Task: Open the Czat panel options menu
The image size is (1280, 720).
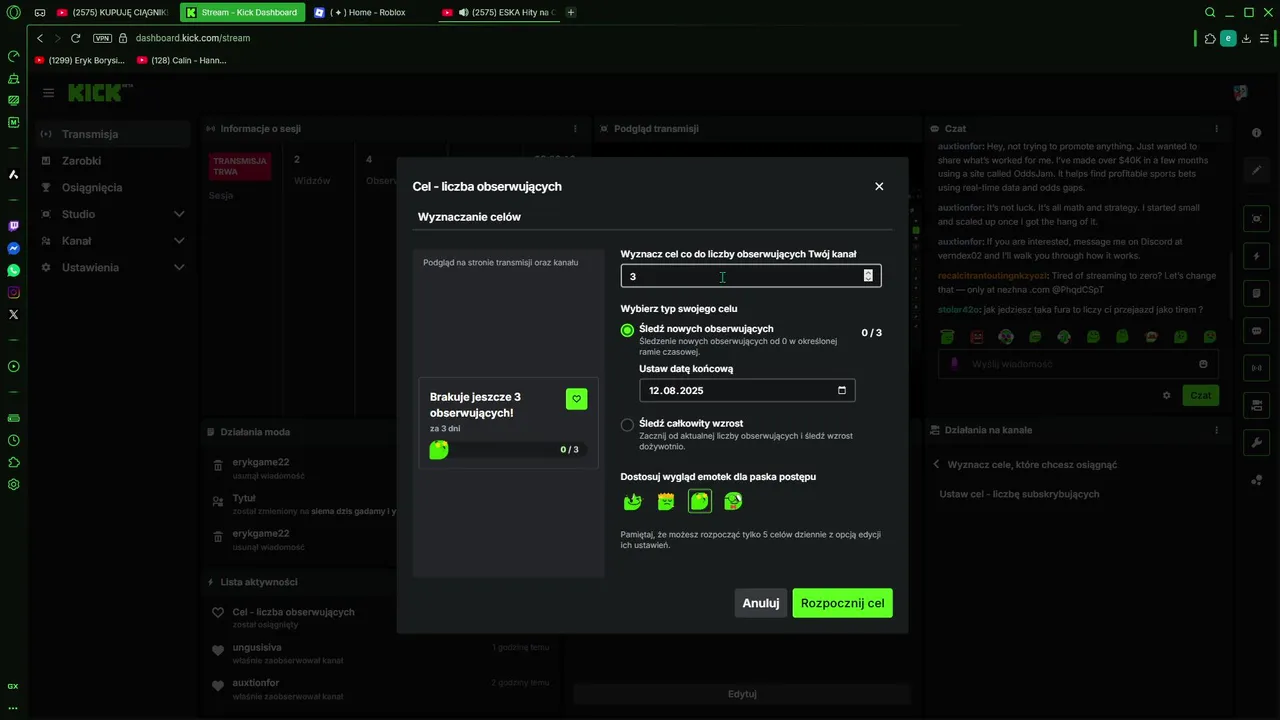Action: coord(1216,129)
